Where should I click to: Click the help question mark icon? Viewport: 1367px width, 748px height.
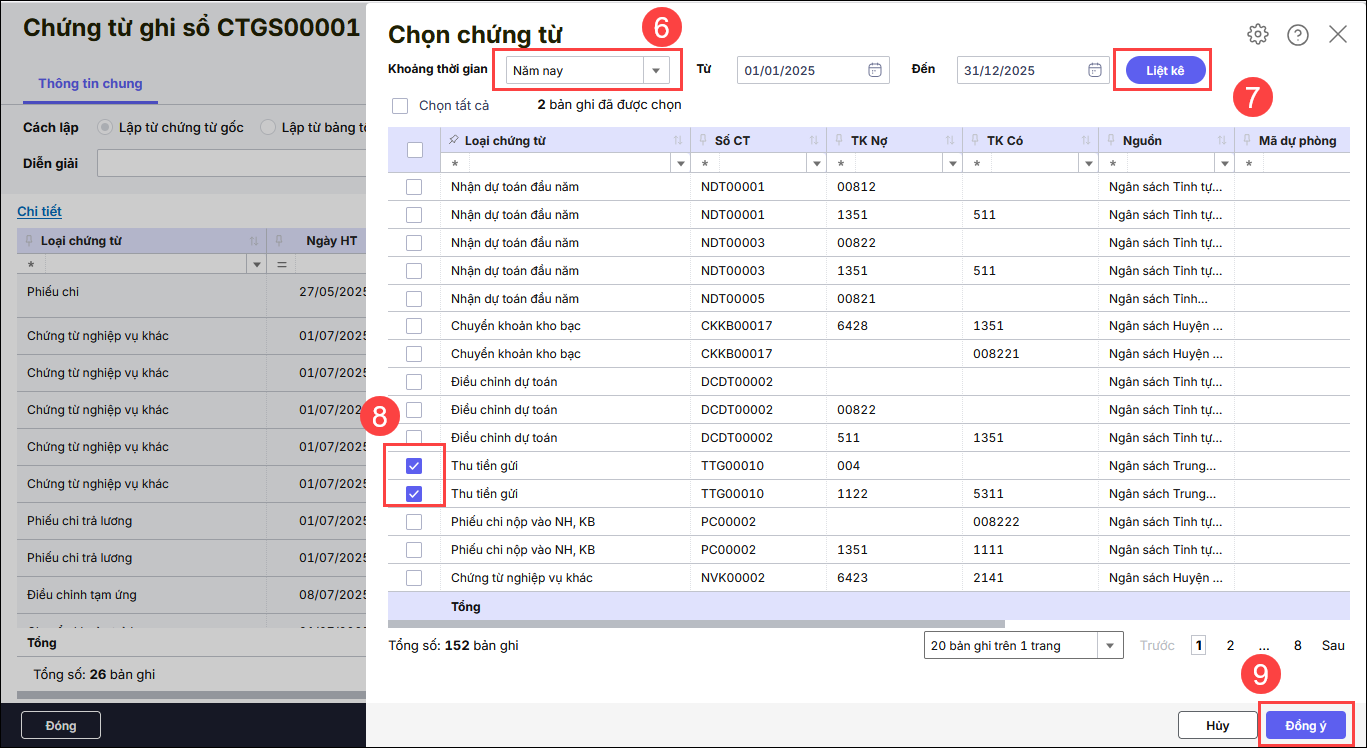pyautogui.click(x=1298, y=35)
